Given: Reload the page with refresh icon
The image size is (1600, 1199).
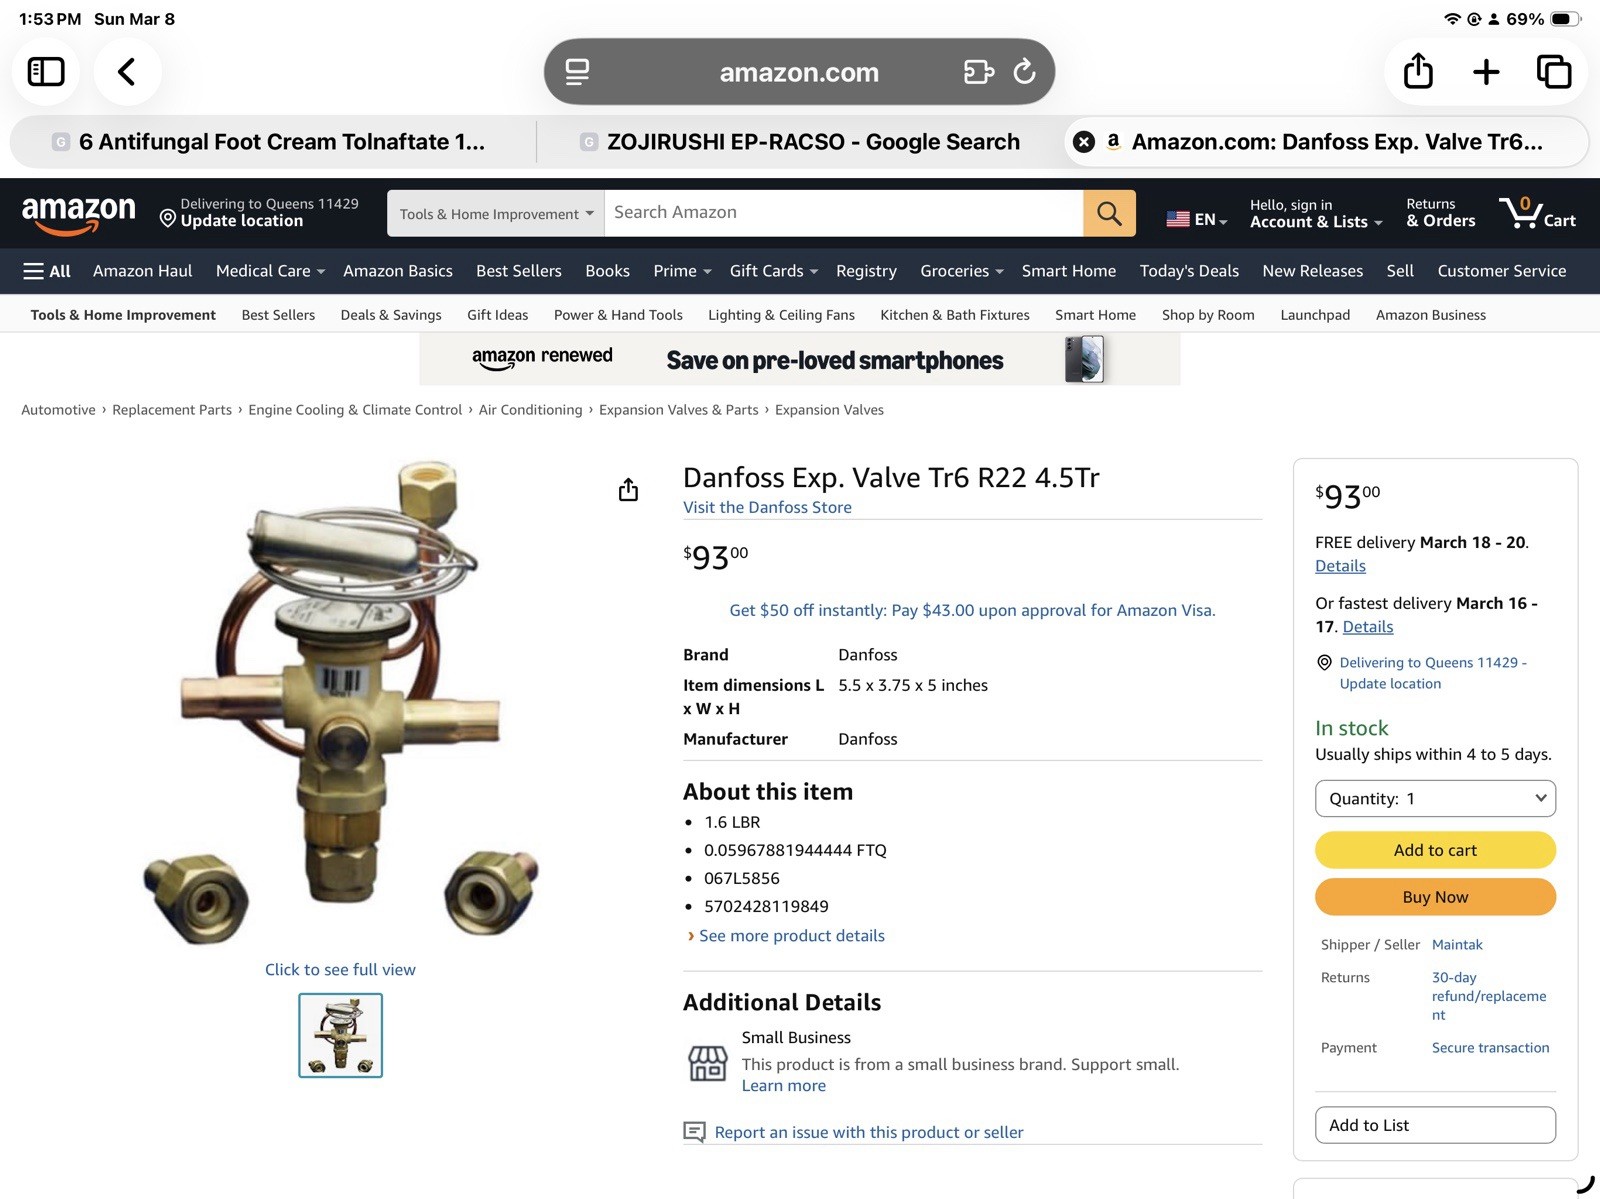Looking at the screenshot, I should point(1024,72).
